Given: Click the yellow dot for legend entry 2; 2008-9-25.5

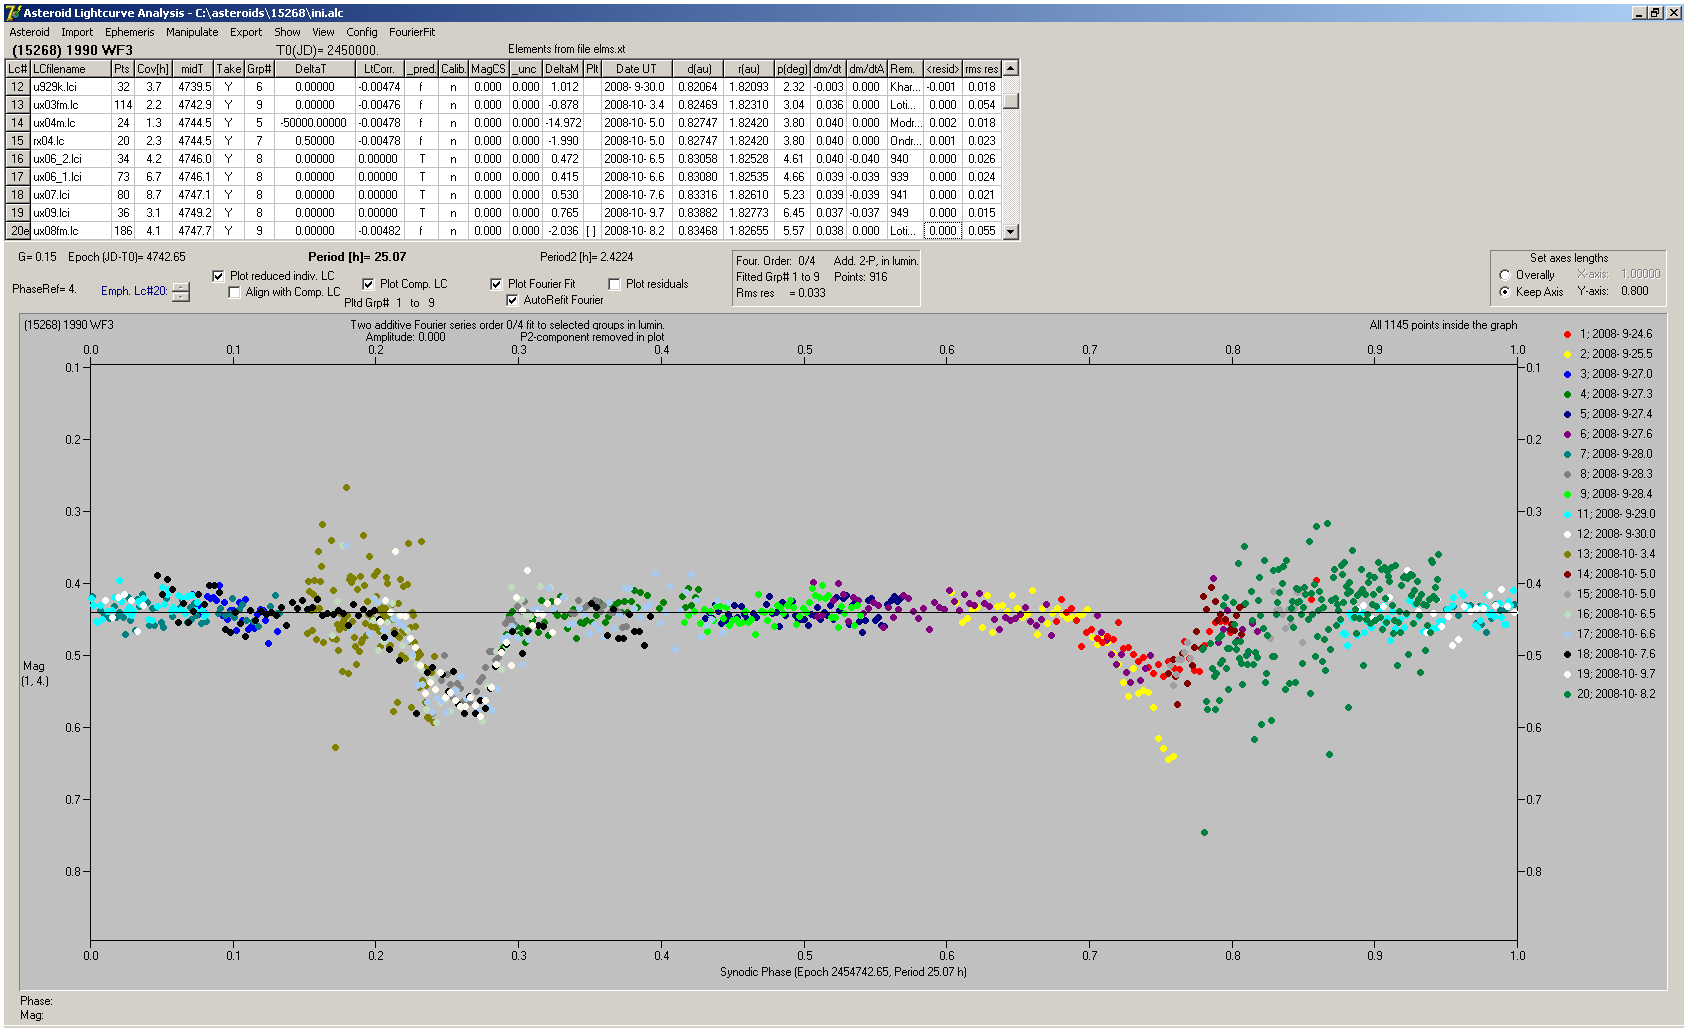Looking at the screenshot, I should pyautogui.click(x=1567, y=354).
